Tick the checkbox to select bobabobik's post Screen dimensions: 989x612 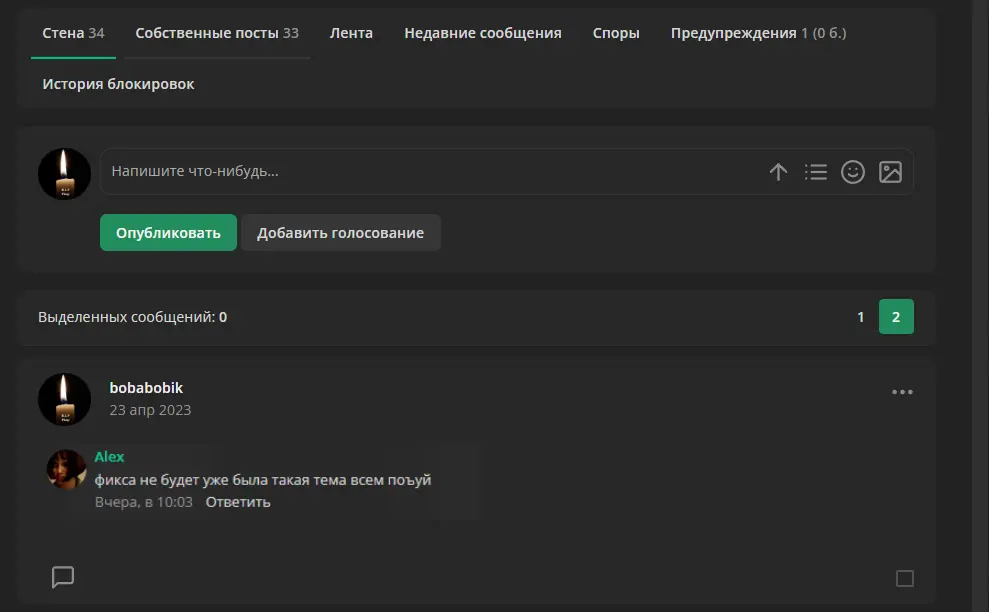click(x=904, y=578)
